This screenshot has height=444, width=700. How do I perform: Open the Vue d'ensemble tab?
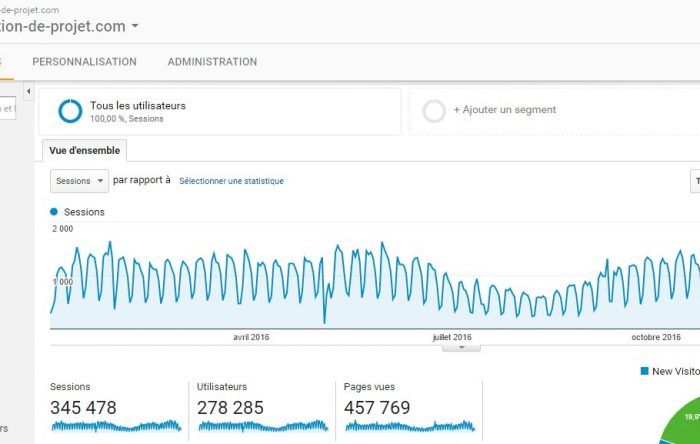point(84,150)
